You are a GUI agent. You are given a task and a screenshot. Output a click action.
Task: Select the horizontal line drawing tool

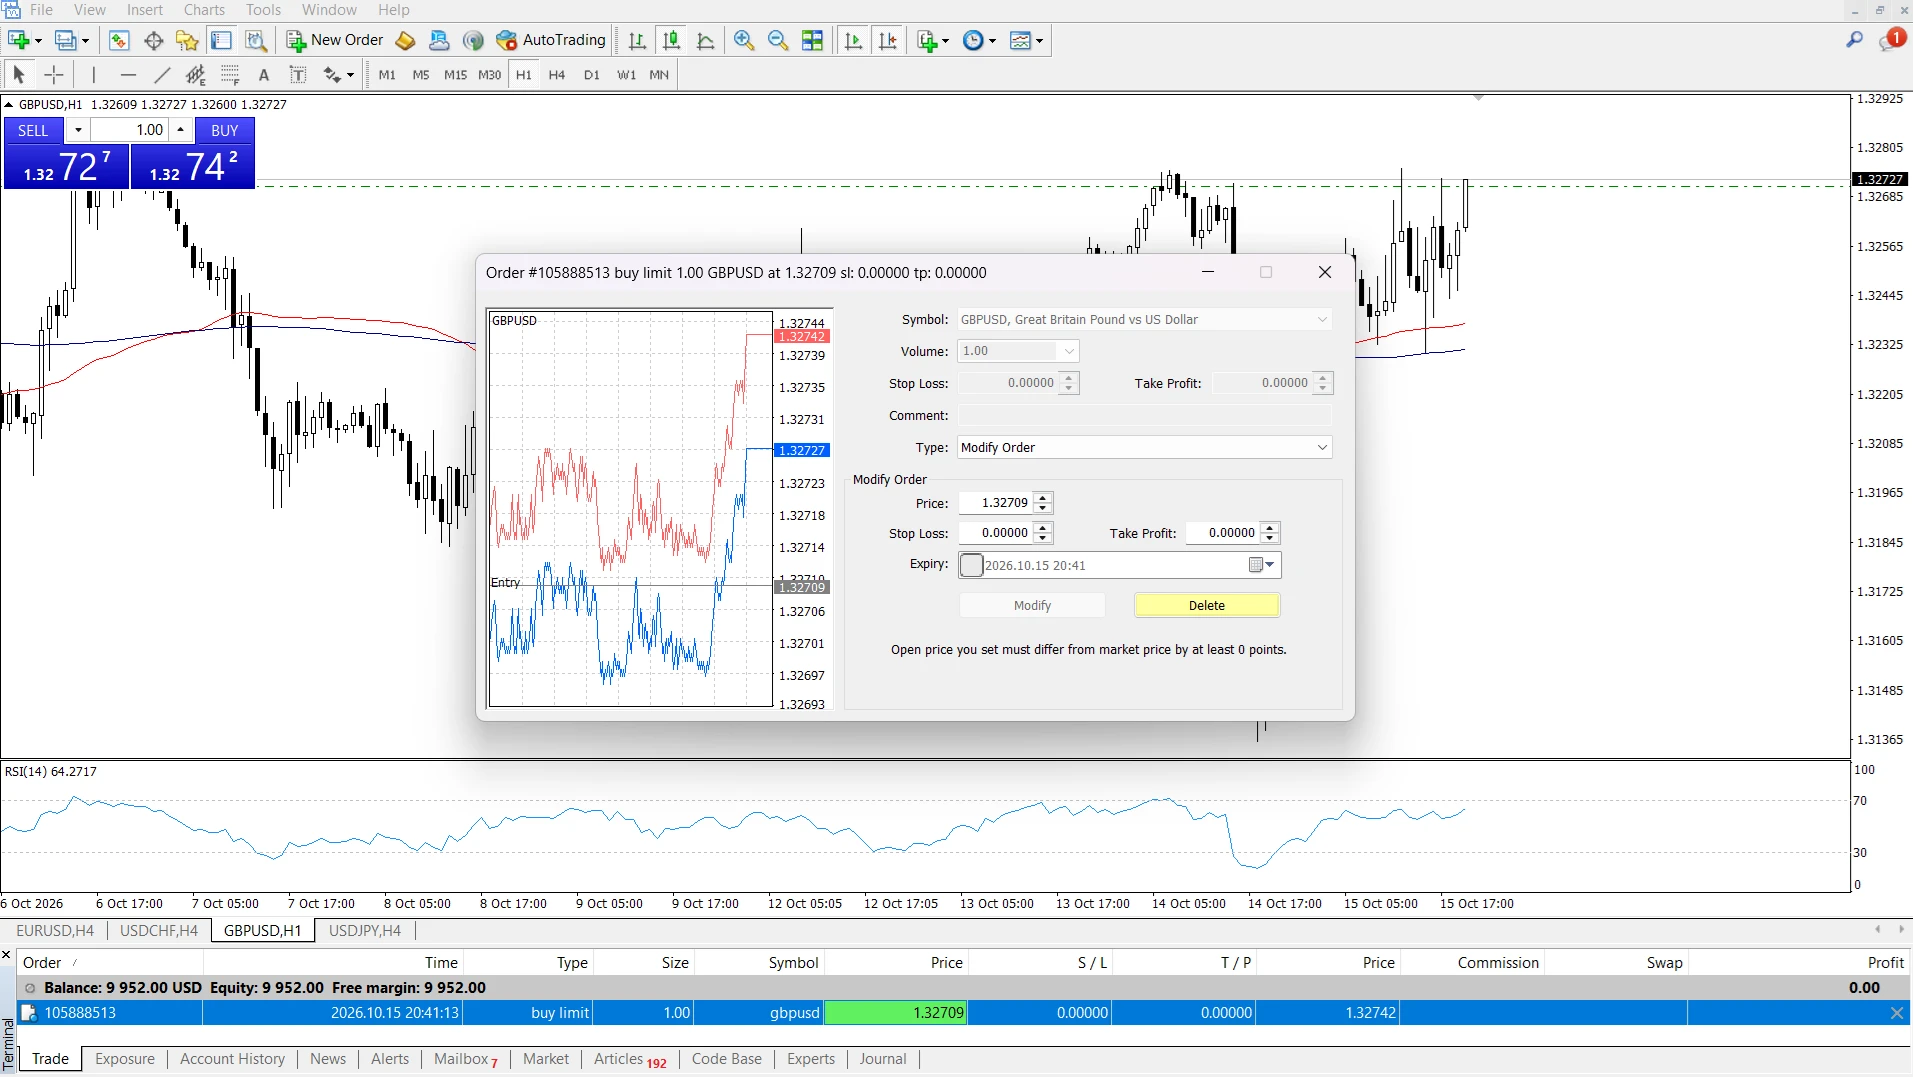tap(128, 74)
